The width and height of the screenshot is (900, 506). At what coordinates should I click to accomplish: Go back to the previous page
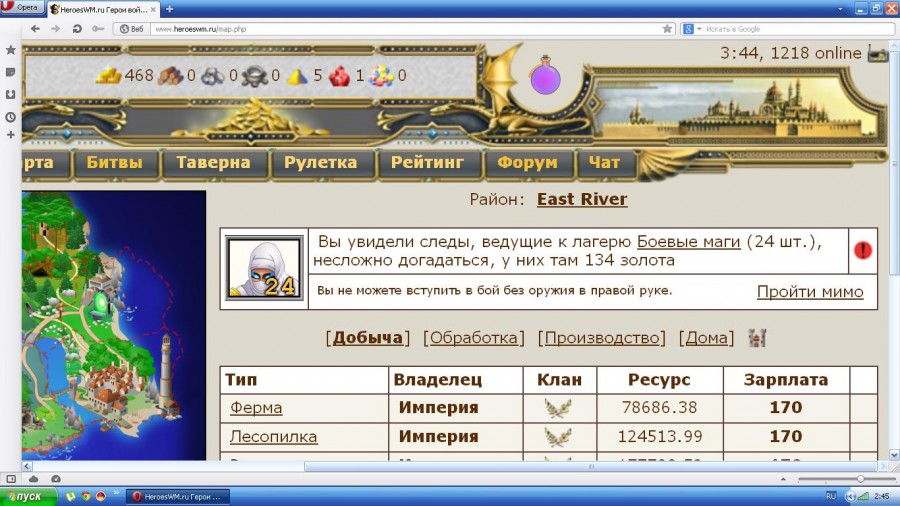(x=36, y=29)
